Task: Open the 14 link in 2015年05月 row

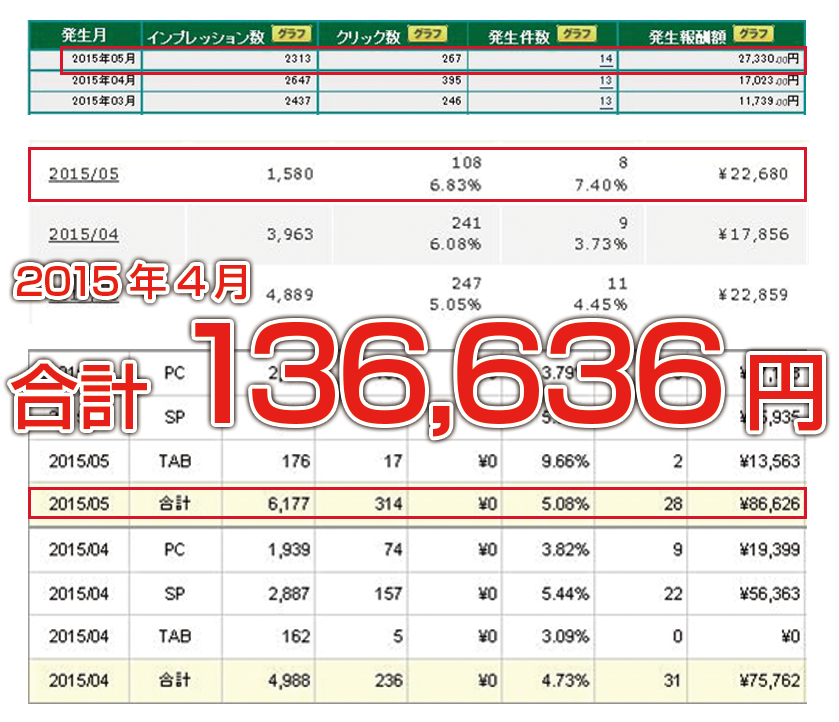Action: [x=605, y=60]
